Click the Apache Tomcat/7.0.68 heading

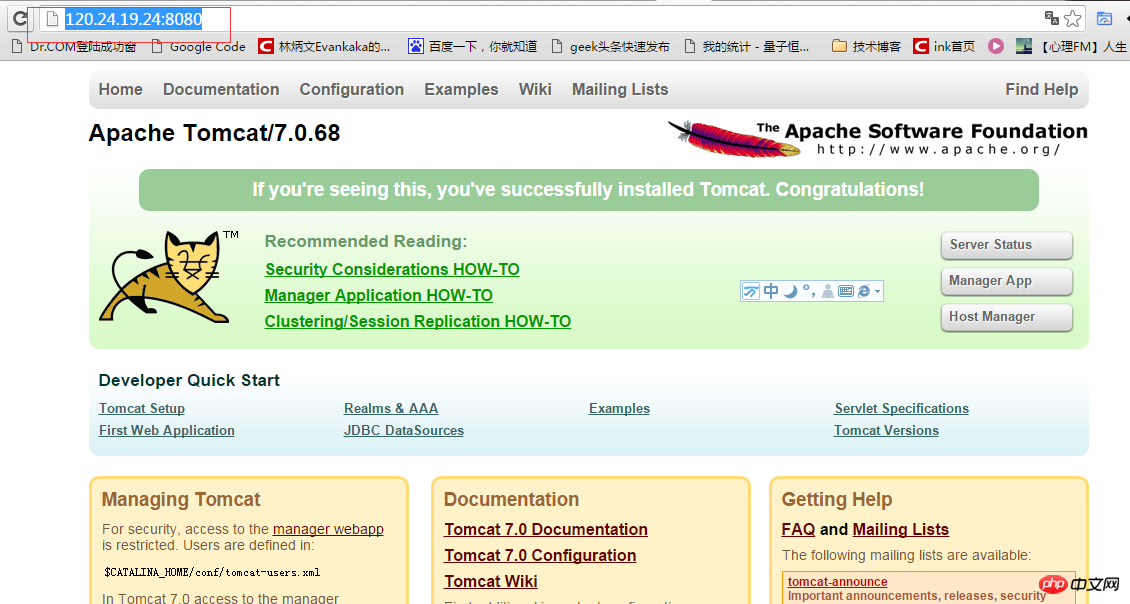tap(215, 133)
